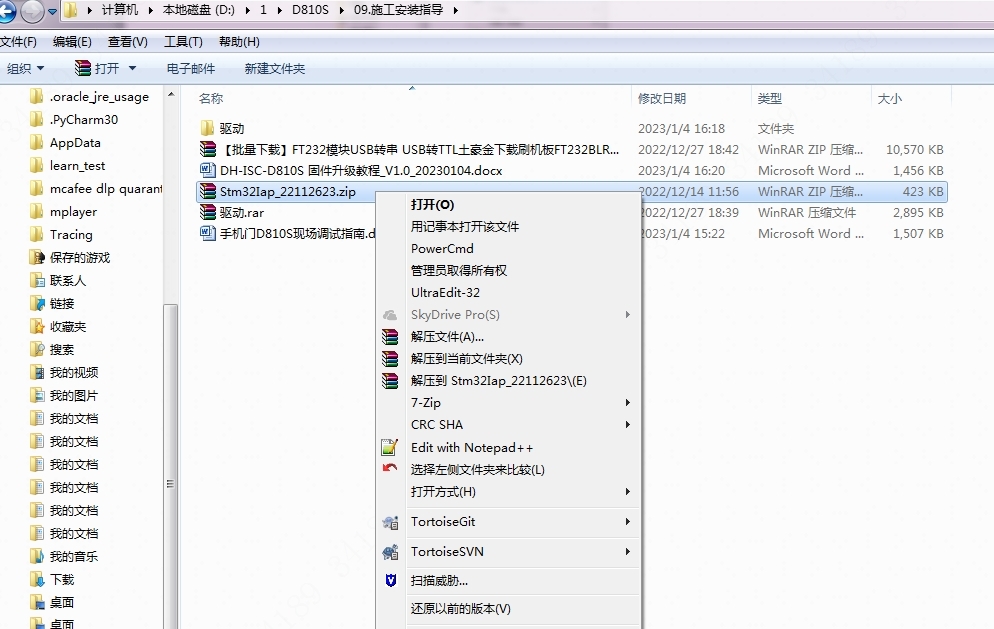Viewport: 994px width, 629px height.
Task: Choose 解压到当前文件夹(X) from context menu
Action: point(466,359)
